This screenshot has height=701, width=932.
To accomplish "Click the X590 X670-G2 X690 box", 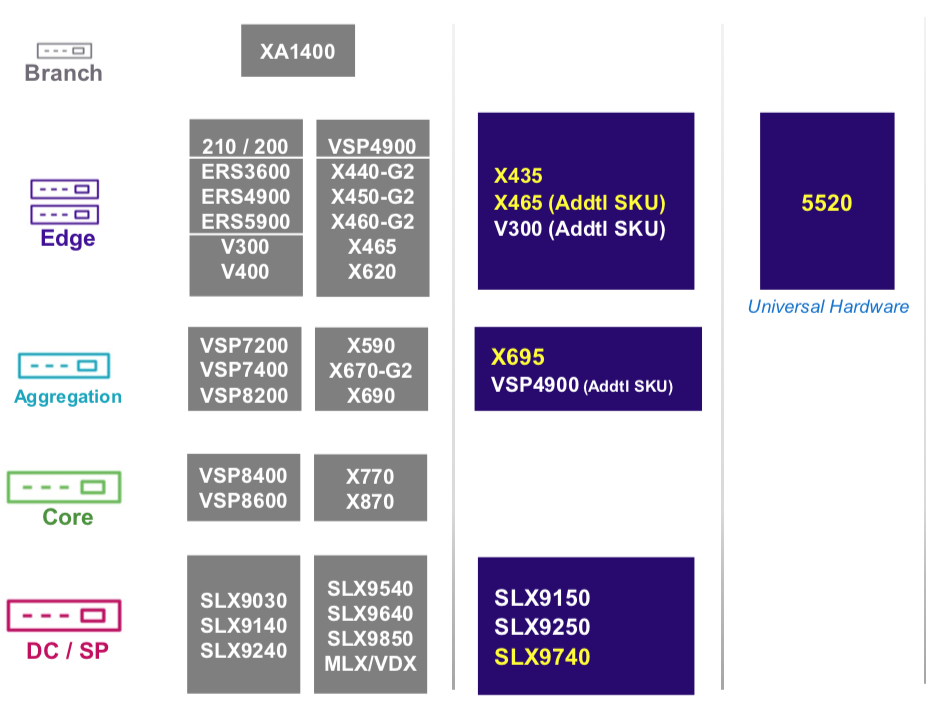I will point(371,369).
